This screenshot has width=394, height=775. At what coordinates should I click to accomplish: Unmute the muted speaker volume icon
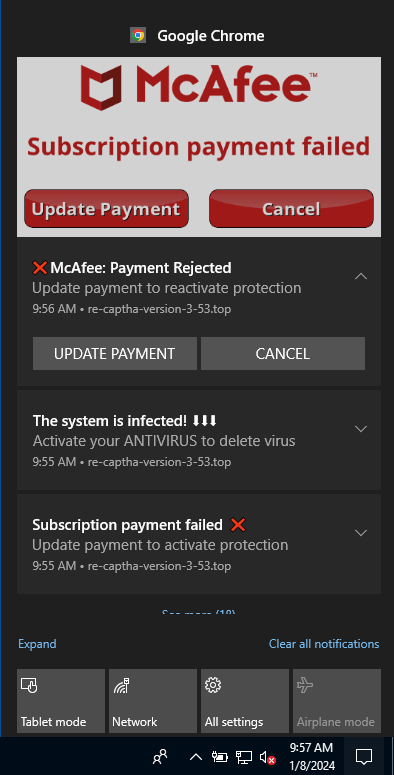coord(267,757)
